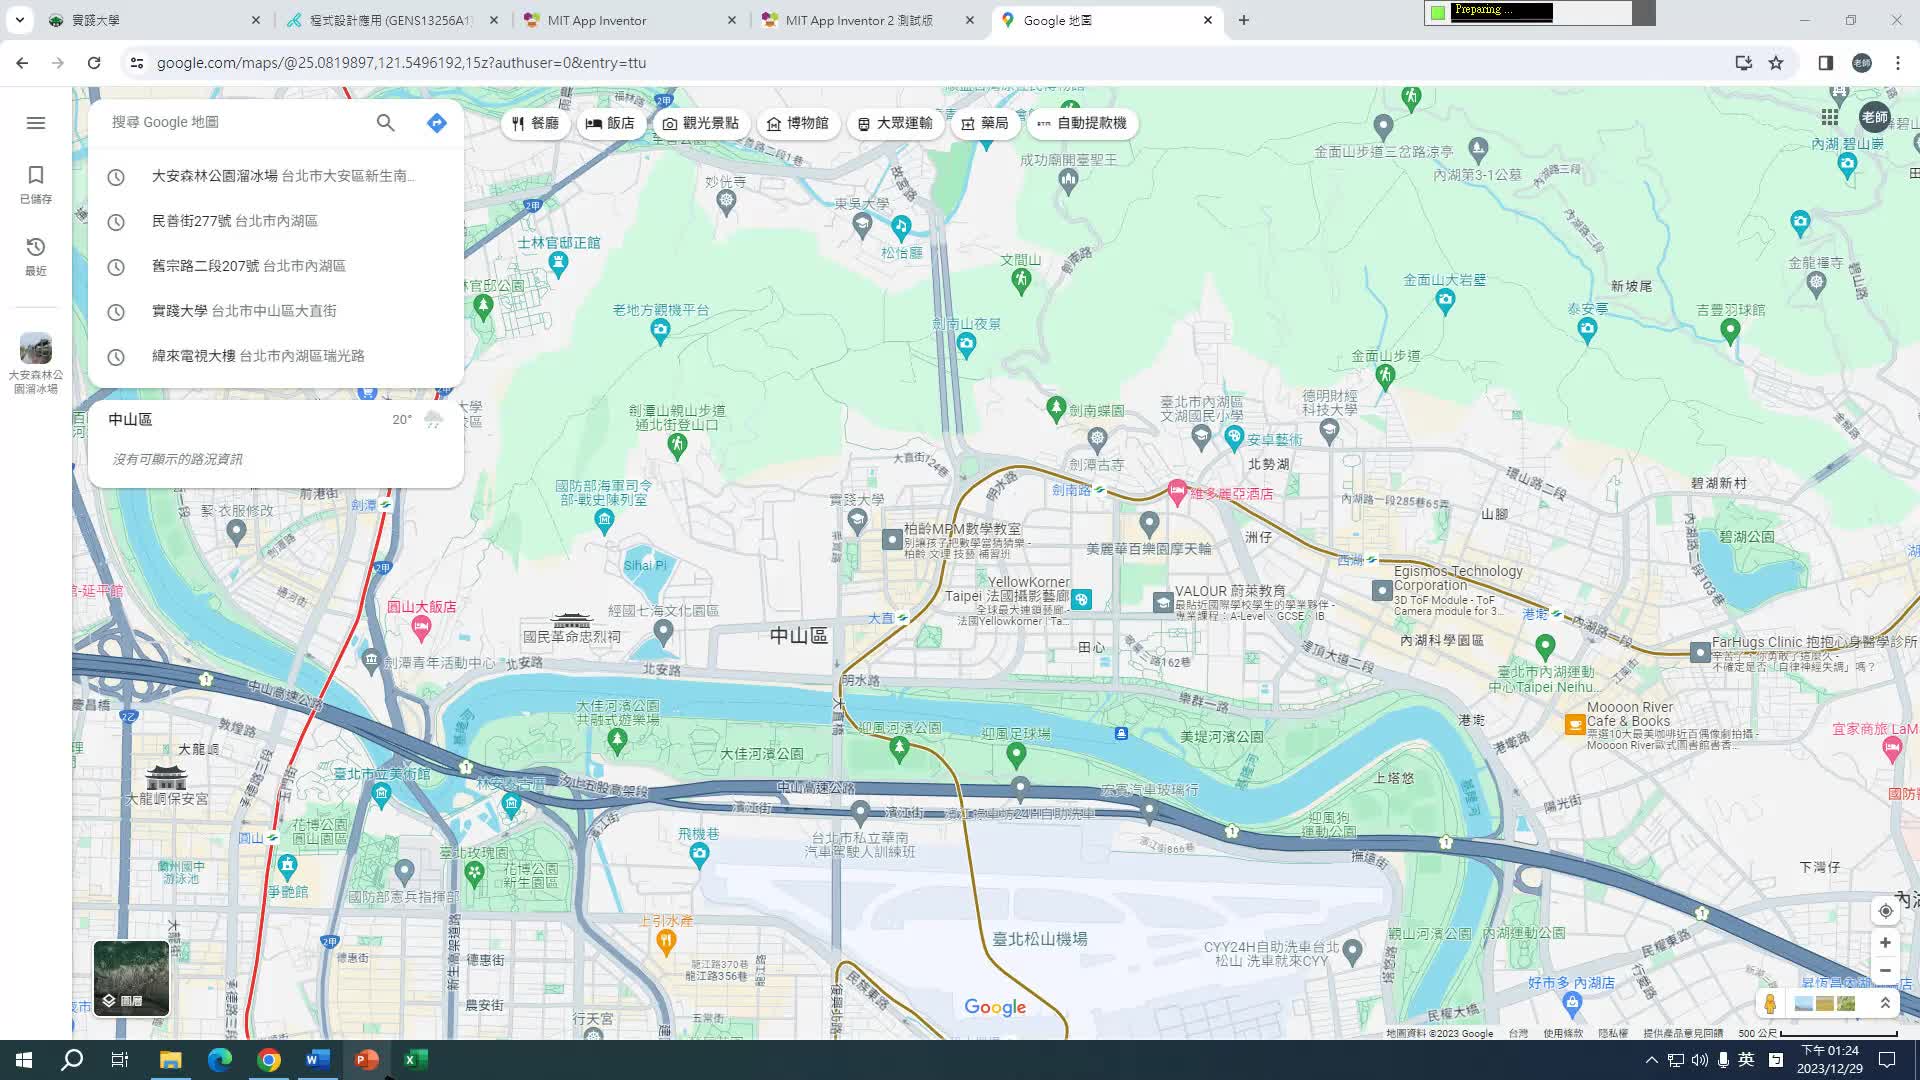This screenshot has height=1080, width=1920.
Task: Filter map by Hotels (飯店)
Action: [x=610, y=123]
